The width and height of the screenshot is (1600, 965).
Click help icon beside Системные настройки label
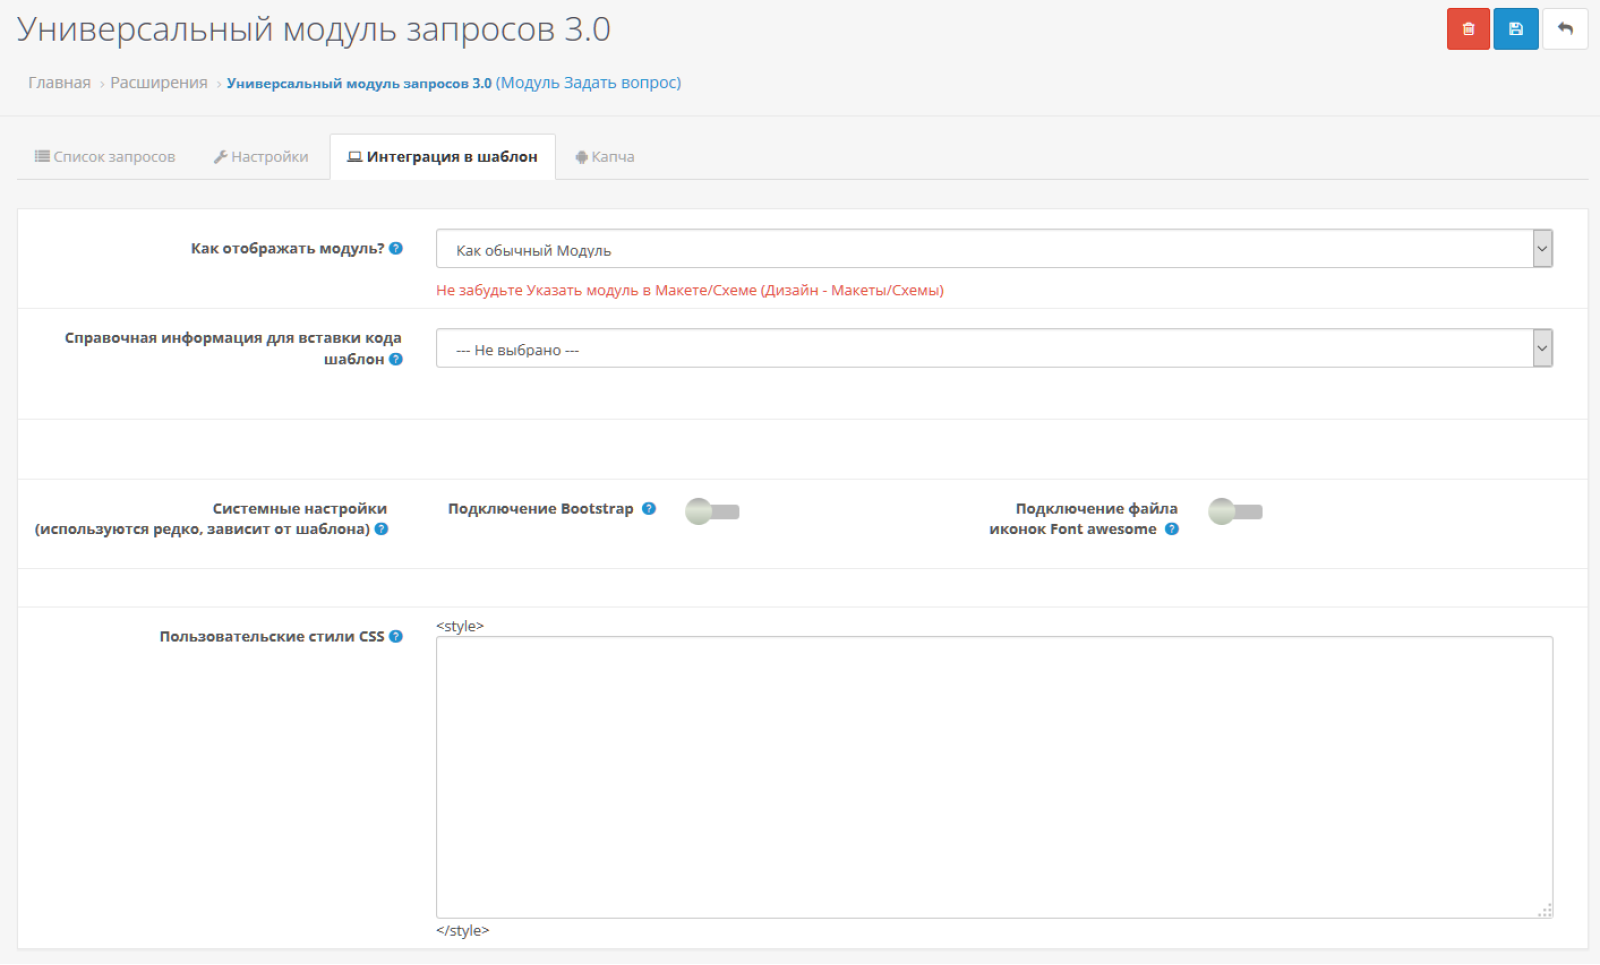coord(381,529)
